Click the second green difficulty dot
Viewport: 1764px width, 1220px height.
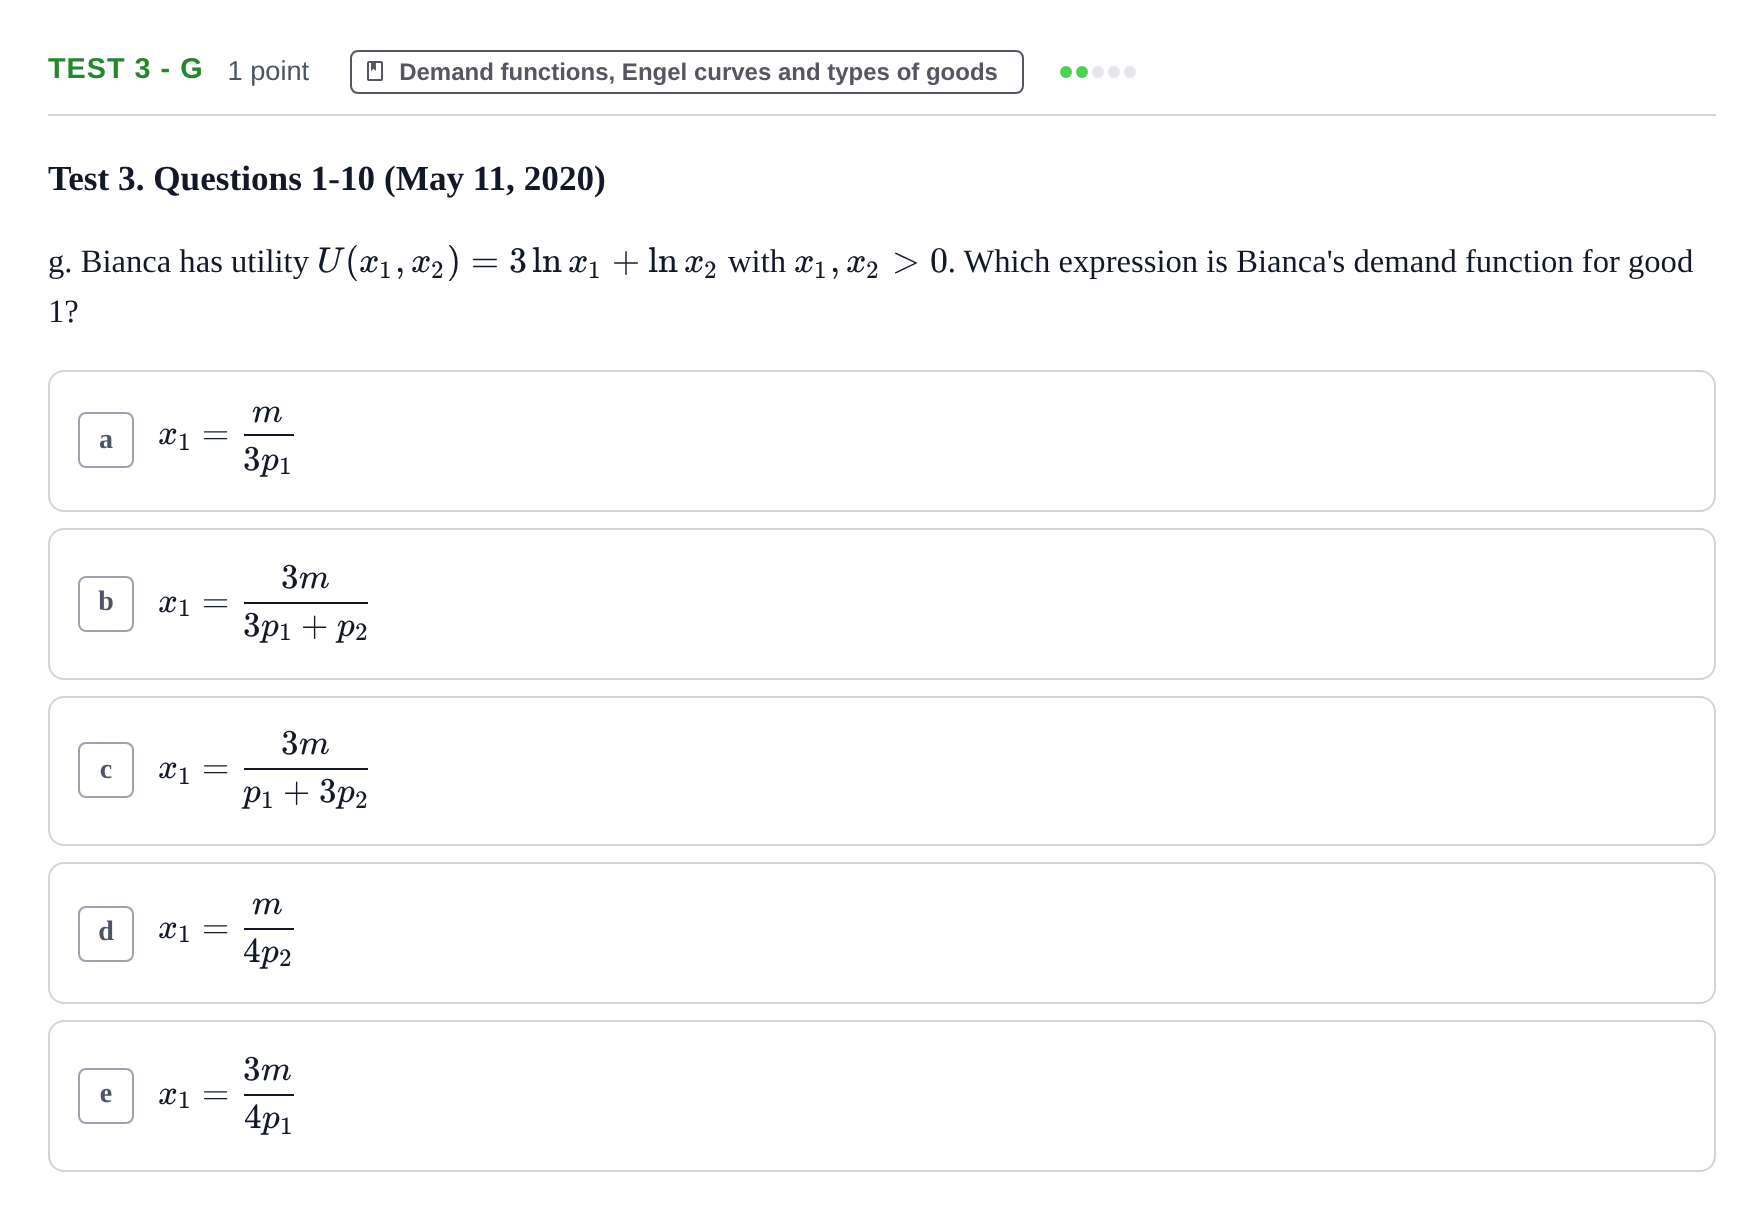(x=1082, y=72)
